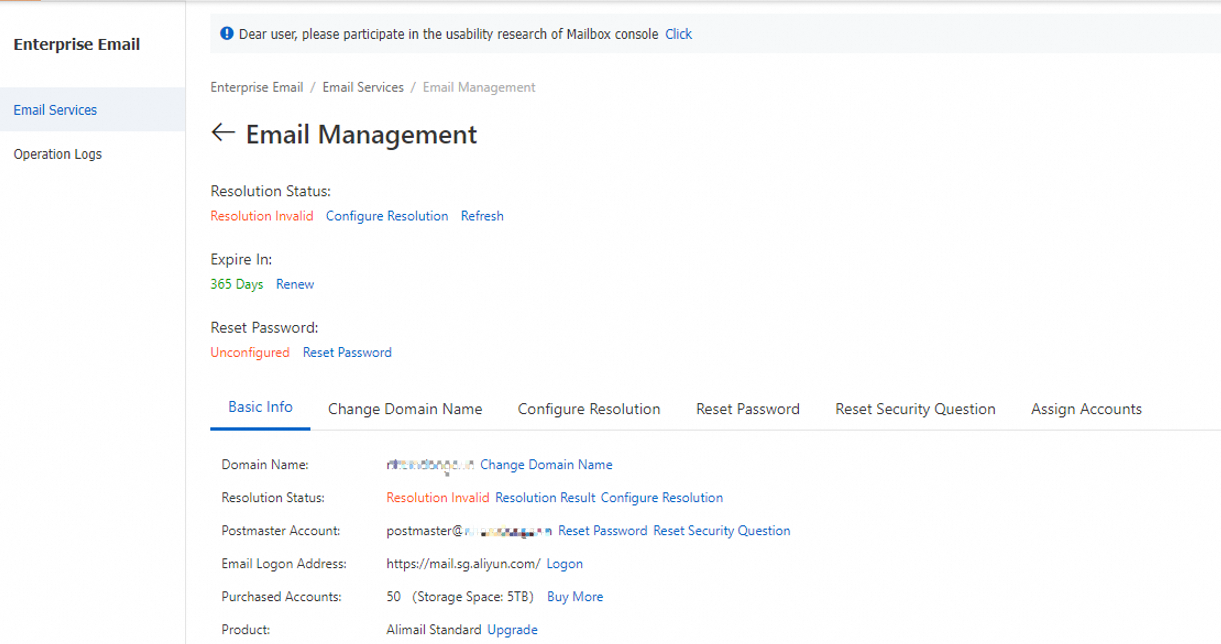The width and height of the screenshot is (1221, 644).
Task: Switch to the Assign Accounts tab
Action: 1086,409
